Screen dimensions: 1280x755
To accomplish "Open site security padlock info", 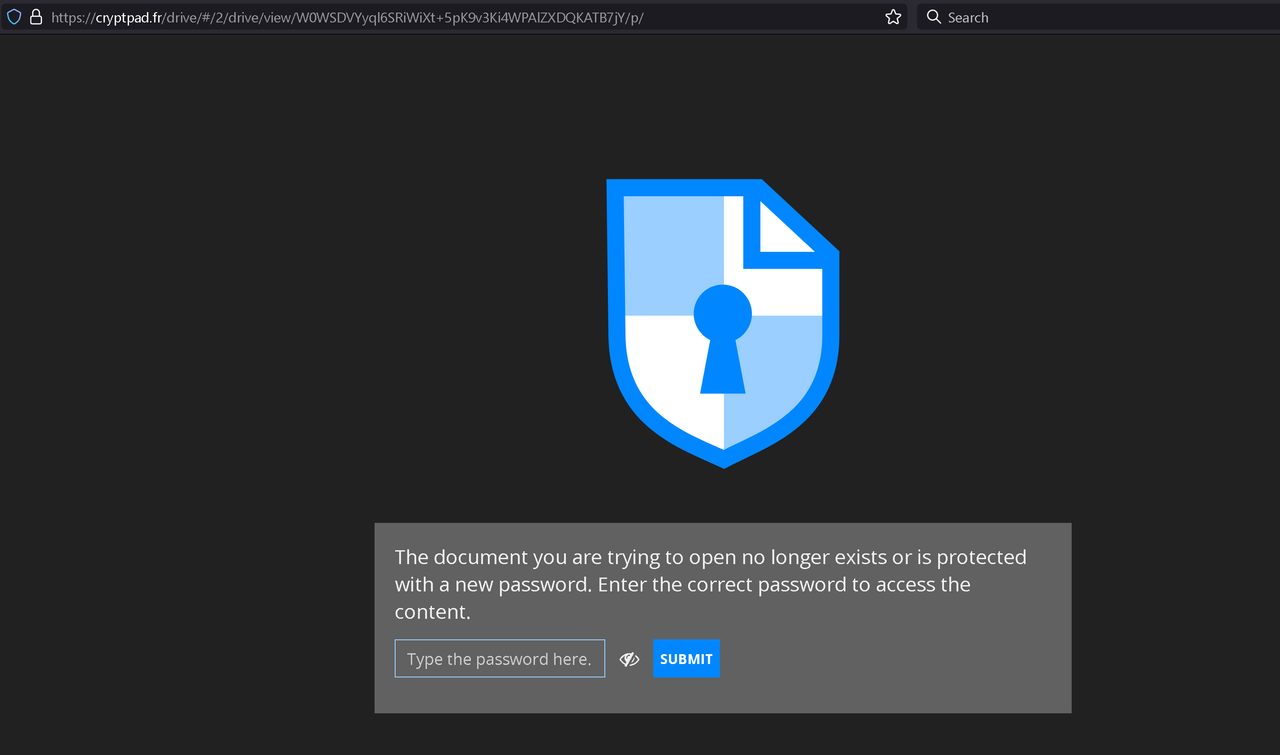I will pos(36,17).
